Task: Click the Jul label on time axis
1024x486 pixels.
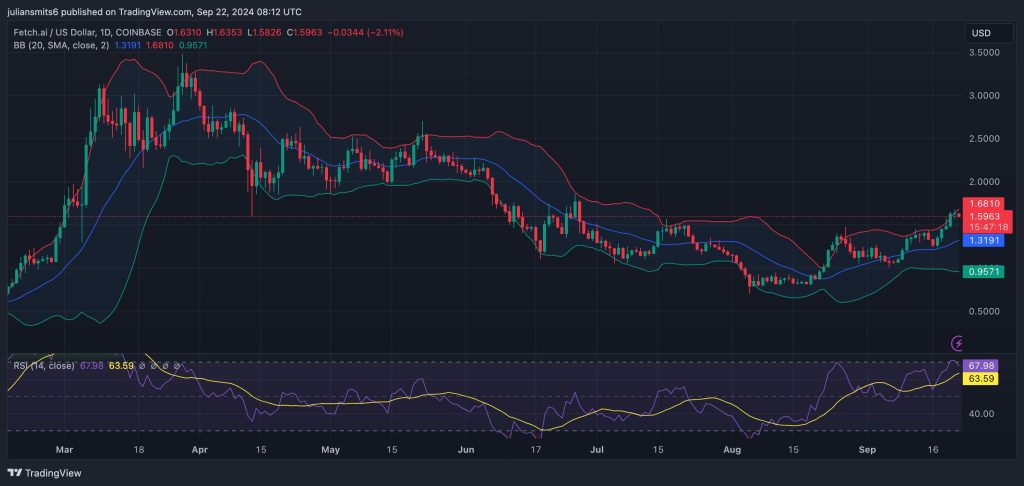Action: coord(598,450)
